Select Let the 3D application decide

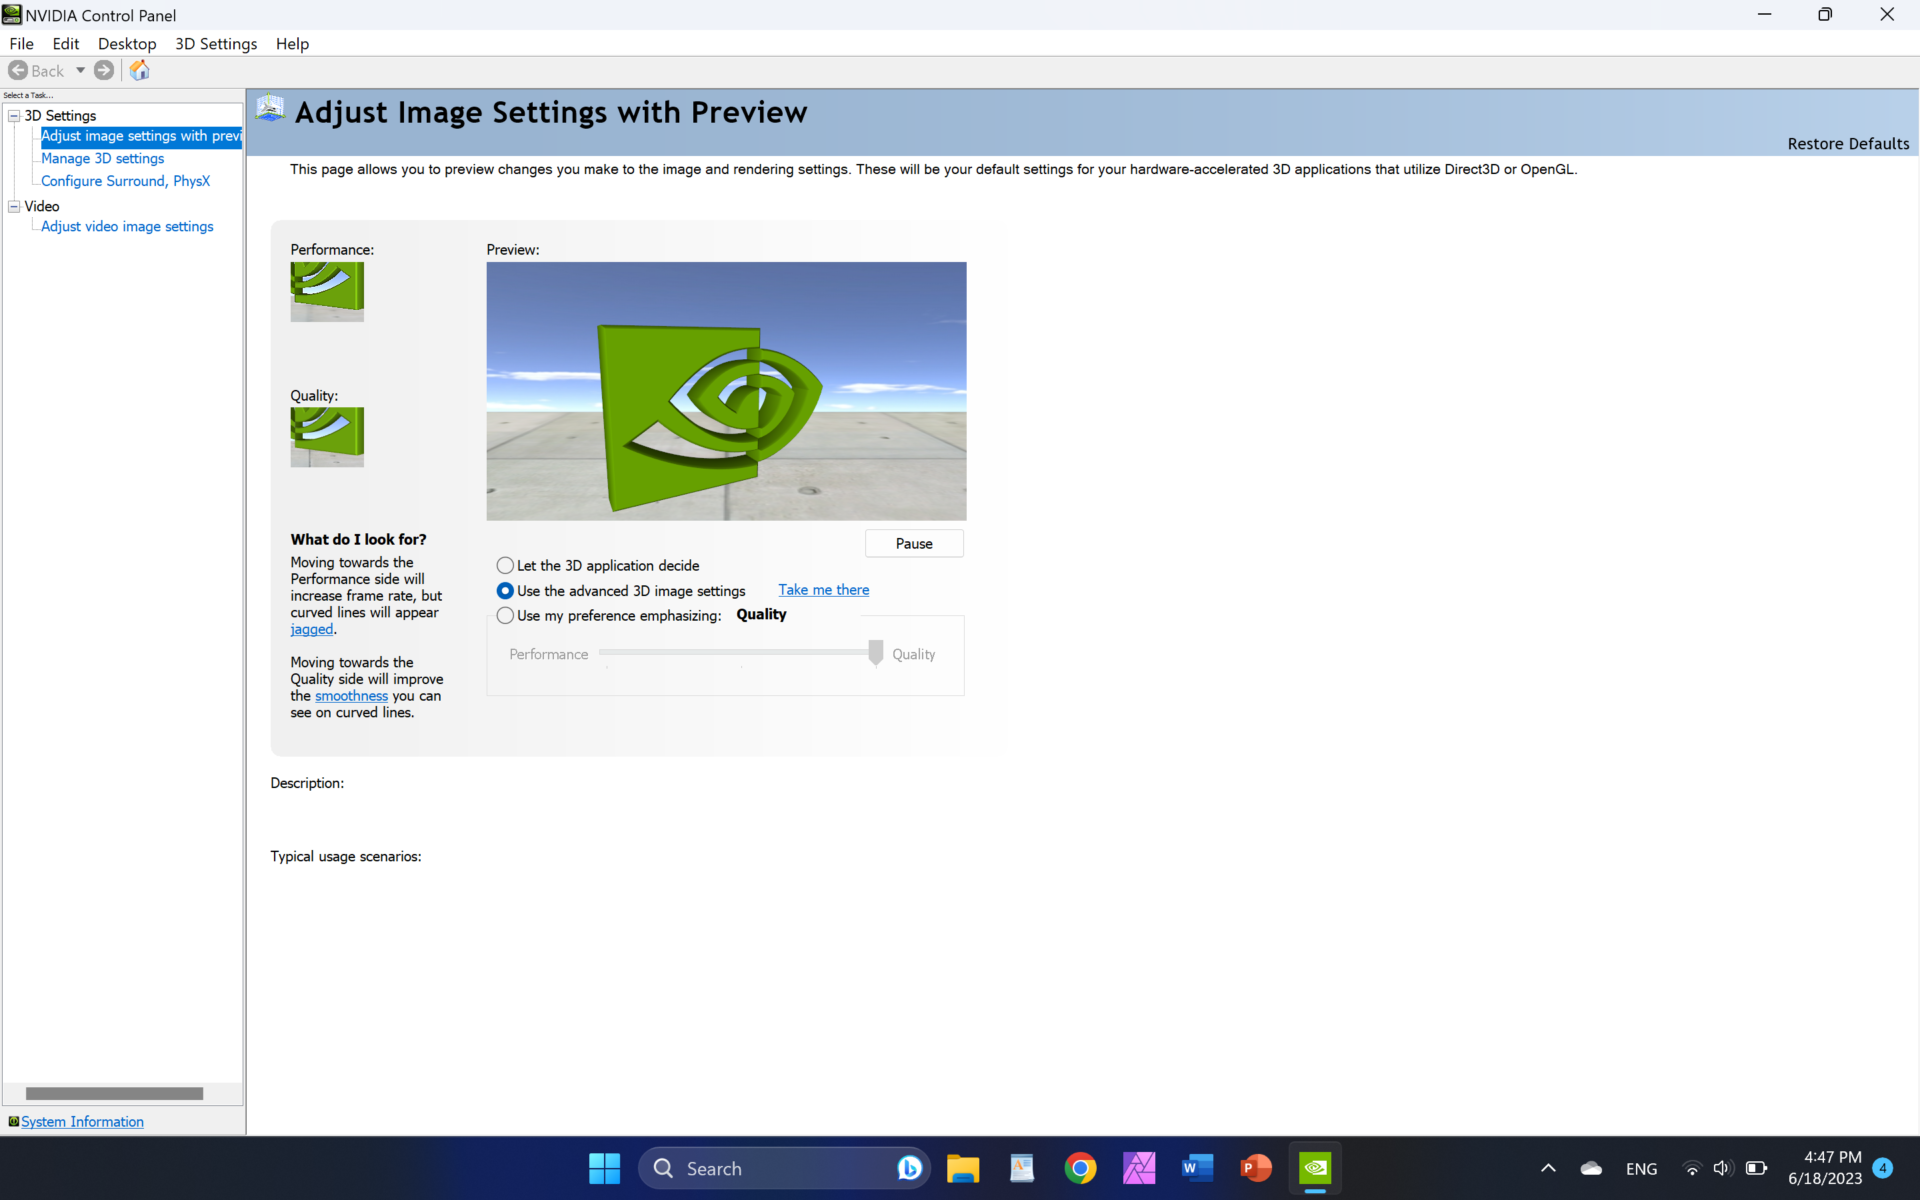pos(506,565)
